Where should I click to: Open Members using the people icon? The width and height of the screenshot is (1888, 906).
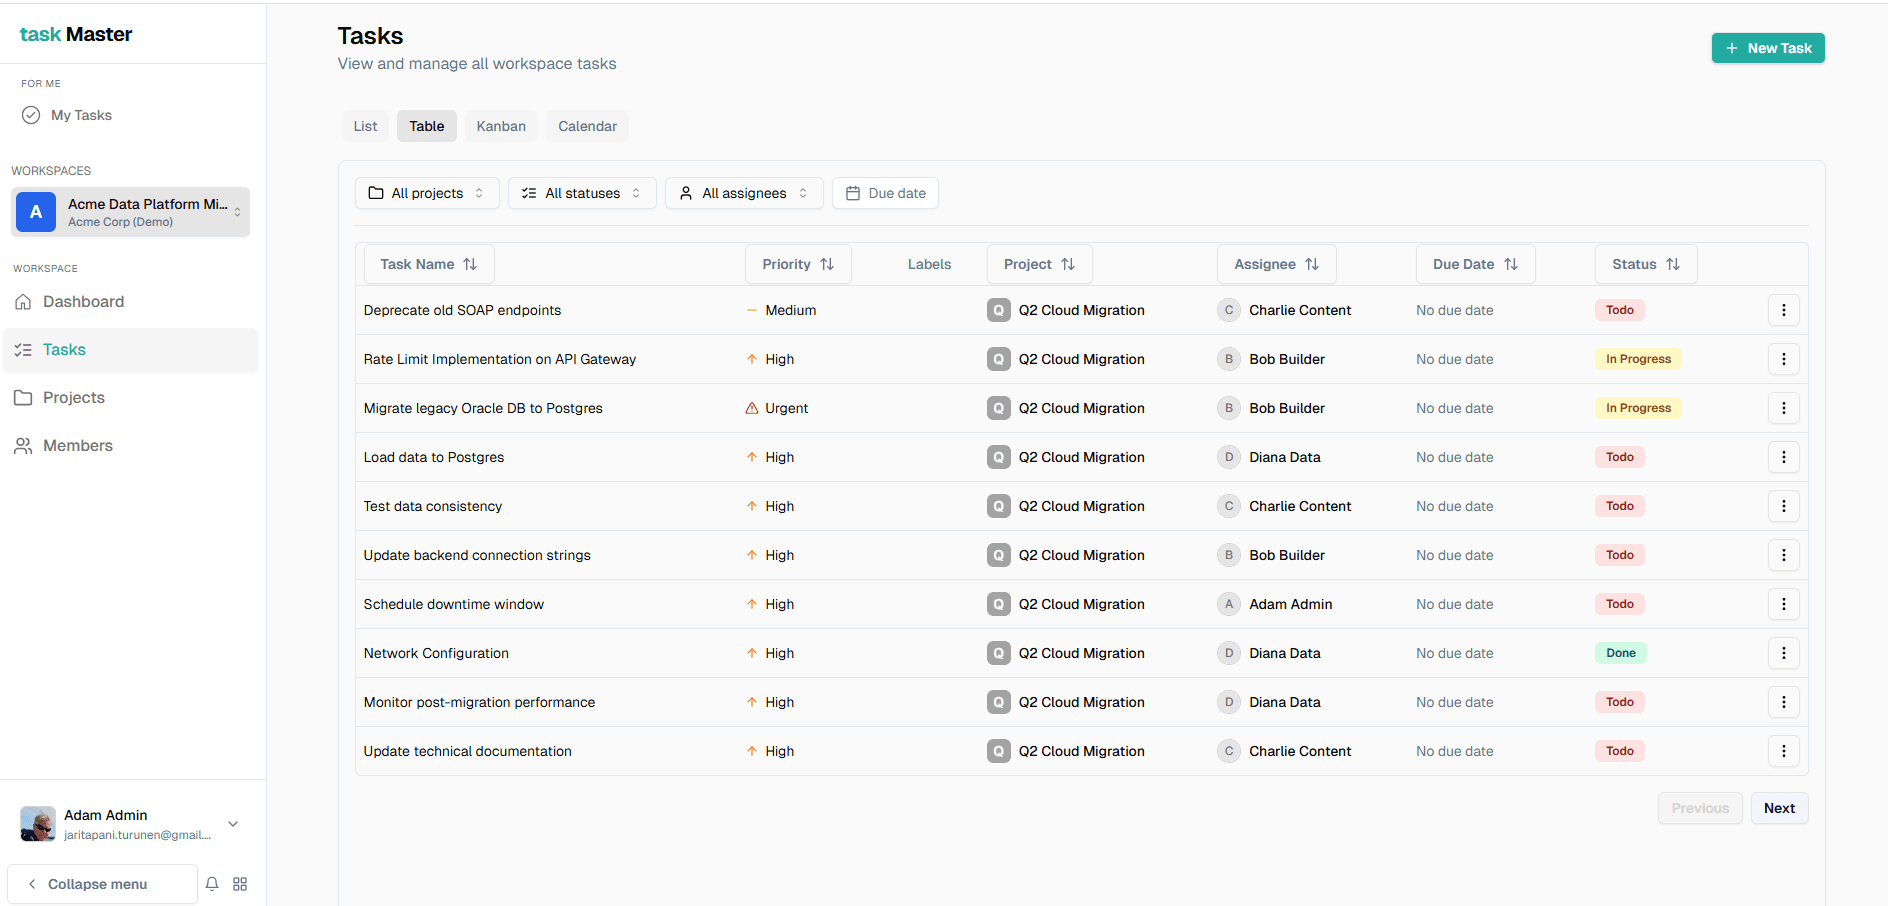tap(24, 445)
